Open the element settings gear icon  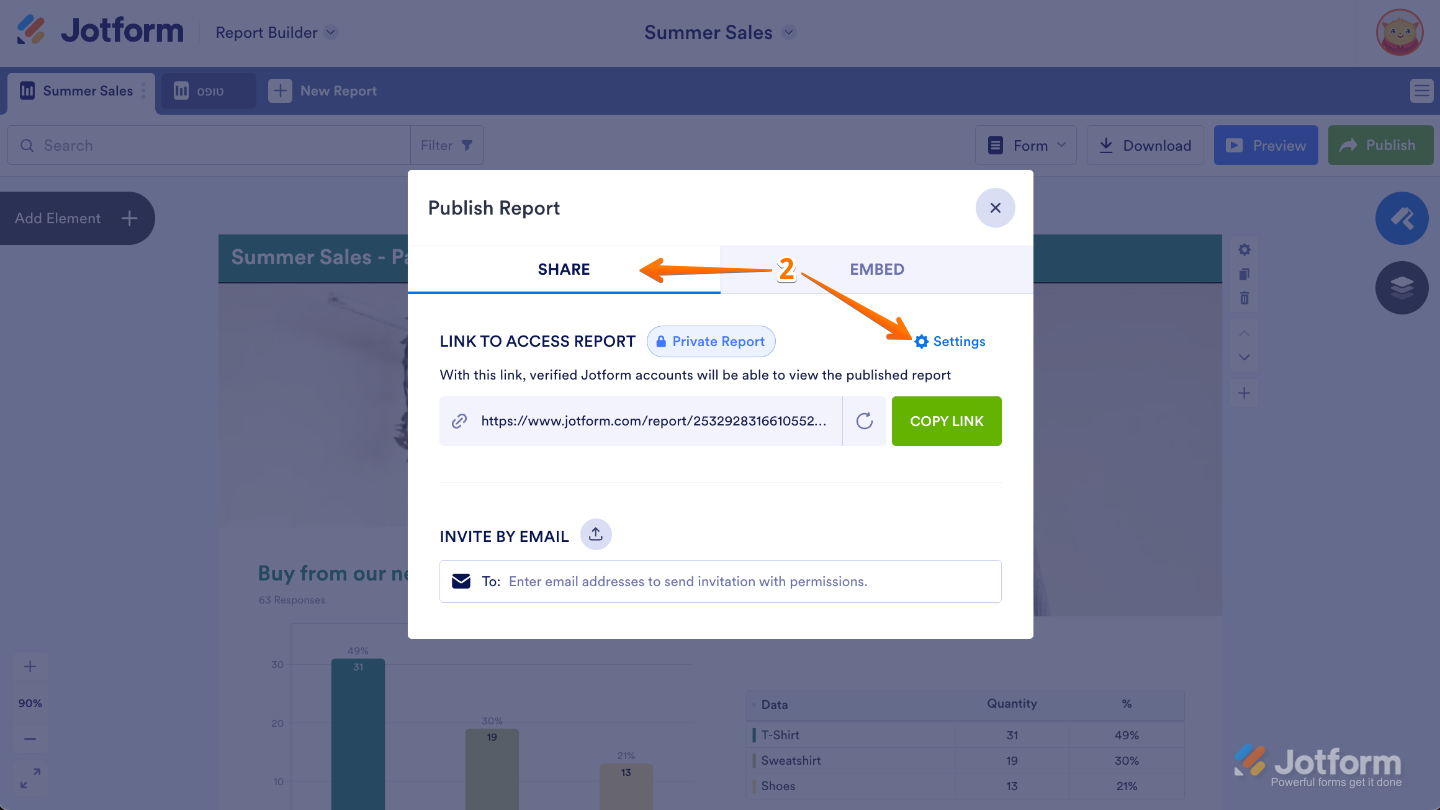click(1243, 249)
